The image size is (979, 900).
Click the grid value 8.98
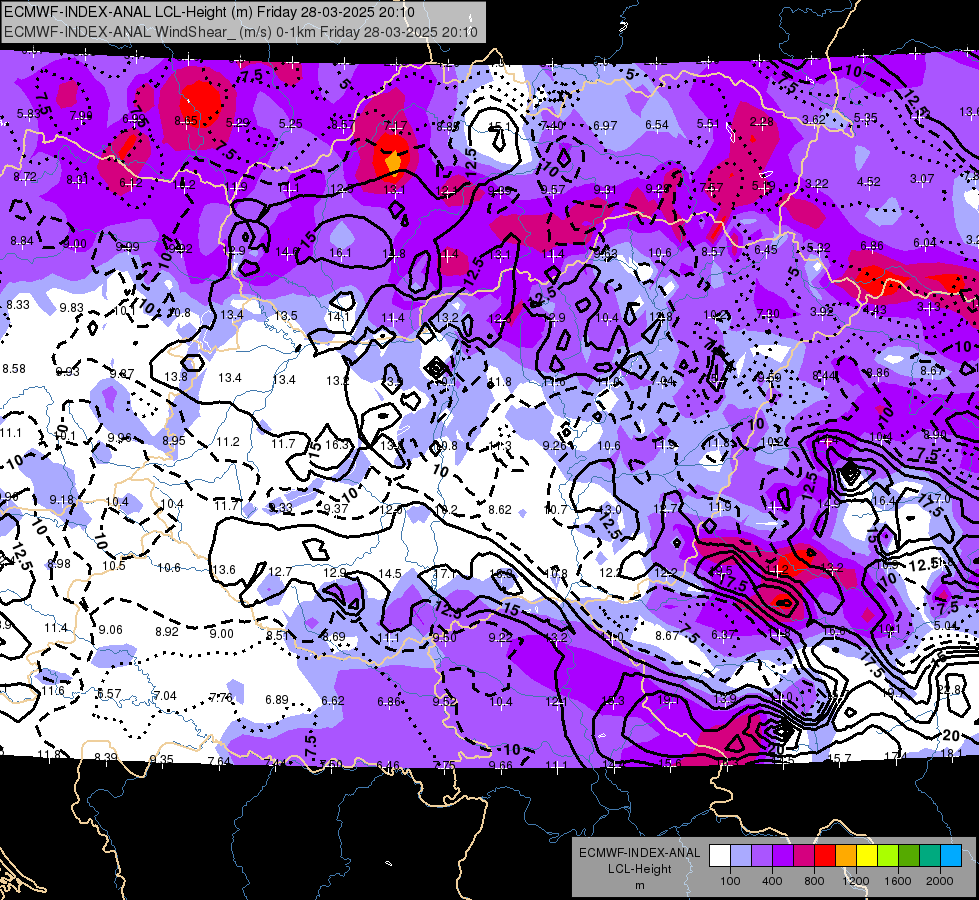[x=59, y=564]
